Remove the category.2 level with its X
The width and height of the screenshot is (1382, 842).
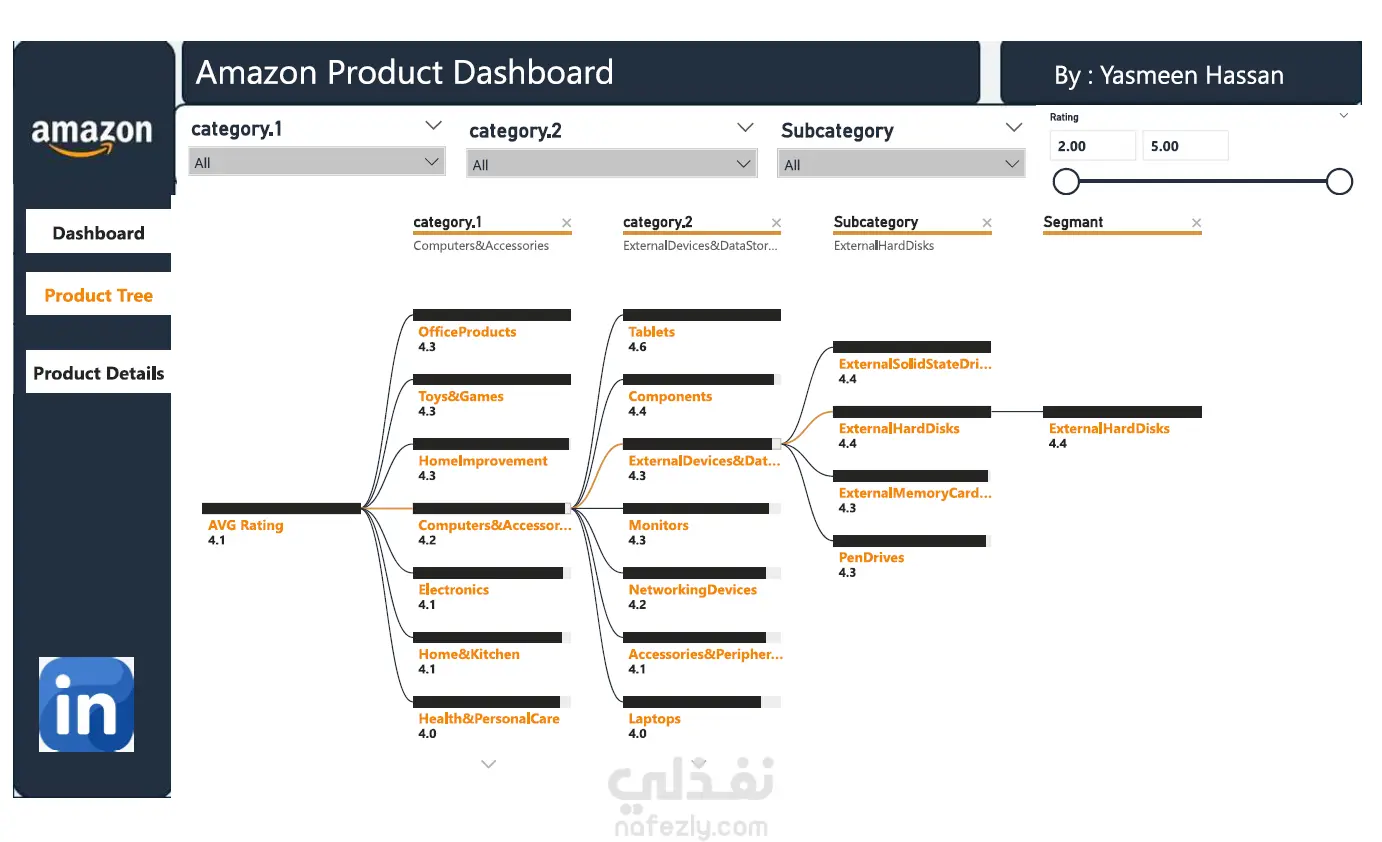click(776, 223)
